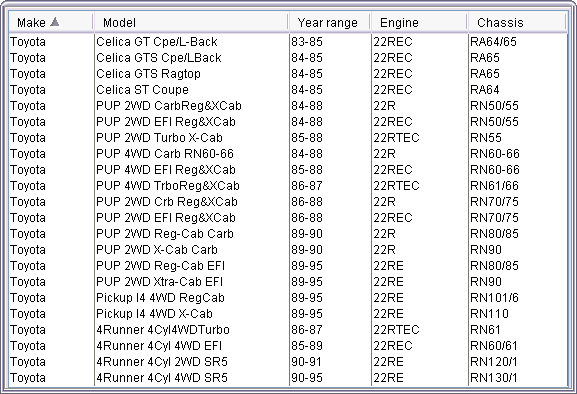Viewport: 577px width, 394px height.
Task: Click the 90-95 year range cell
Action: pos(330,378)
